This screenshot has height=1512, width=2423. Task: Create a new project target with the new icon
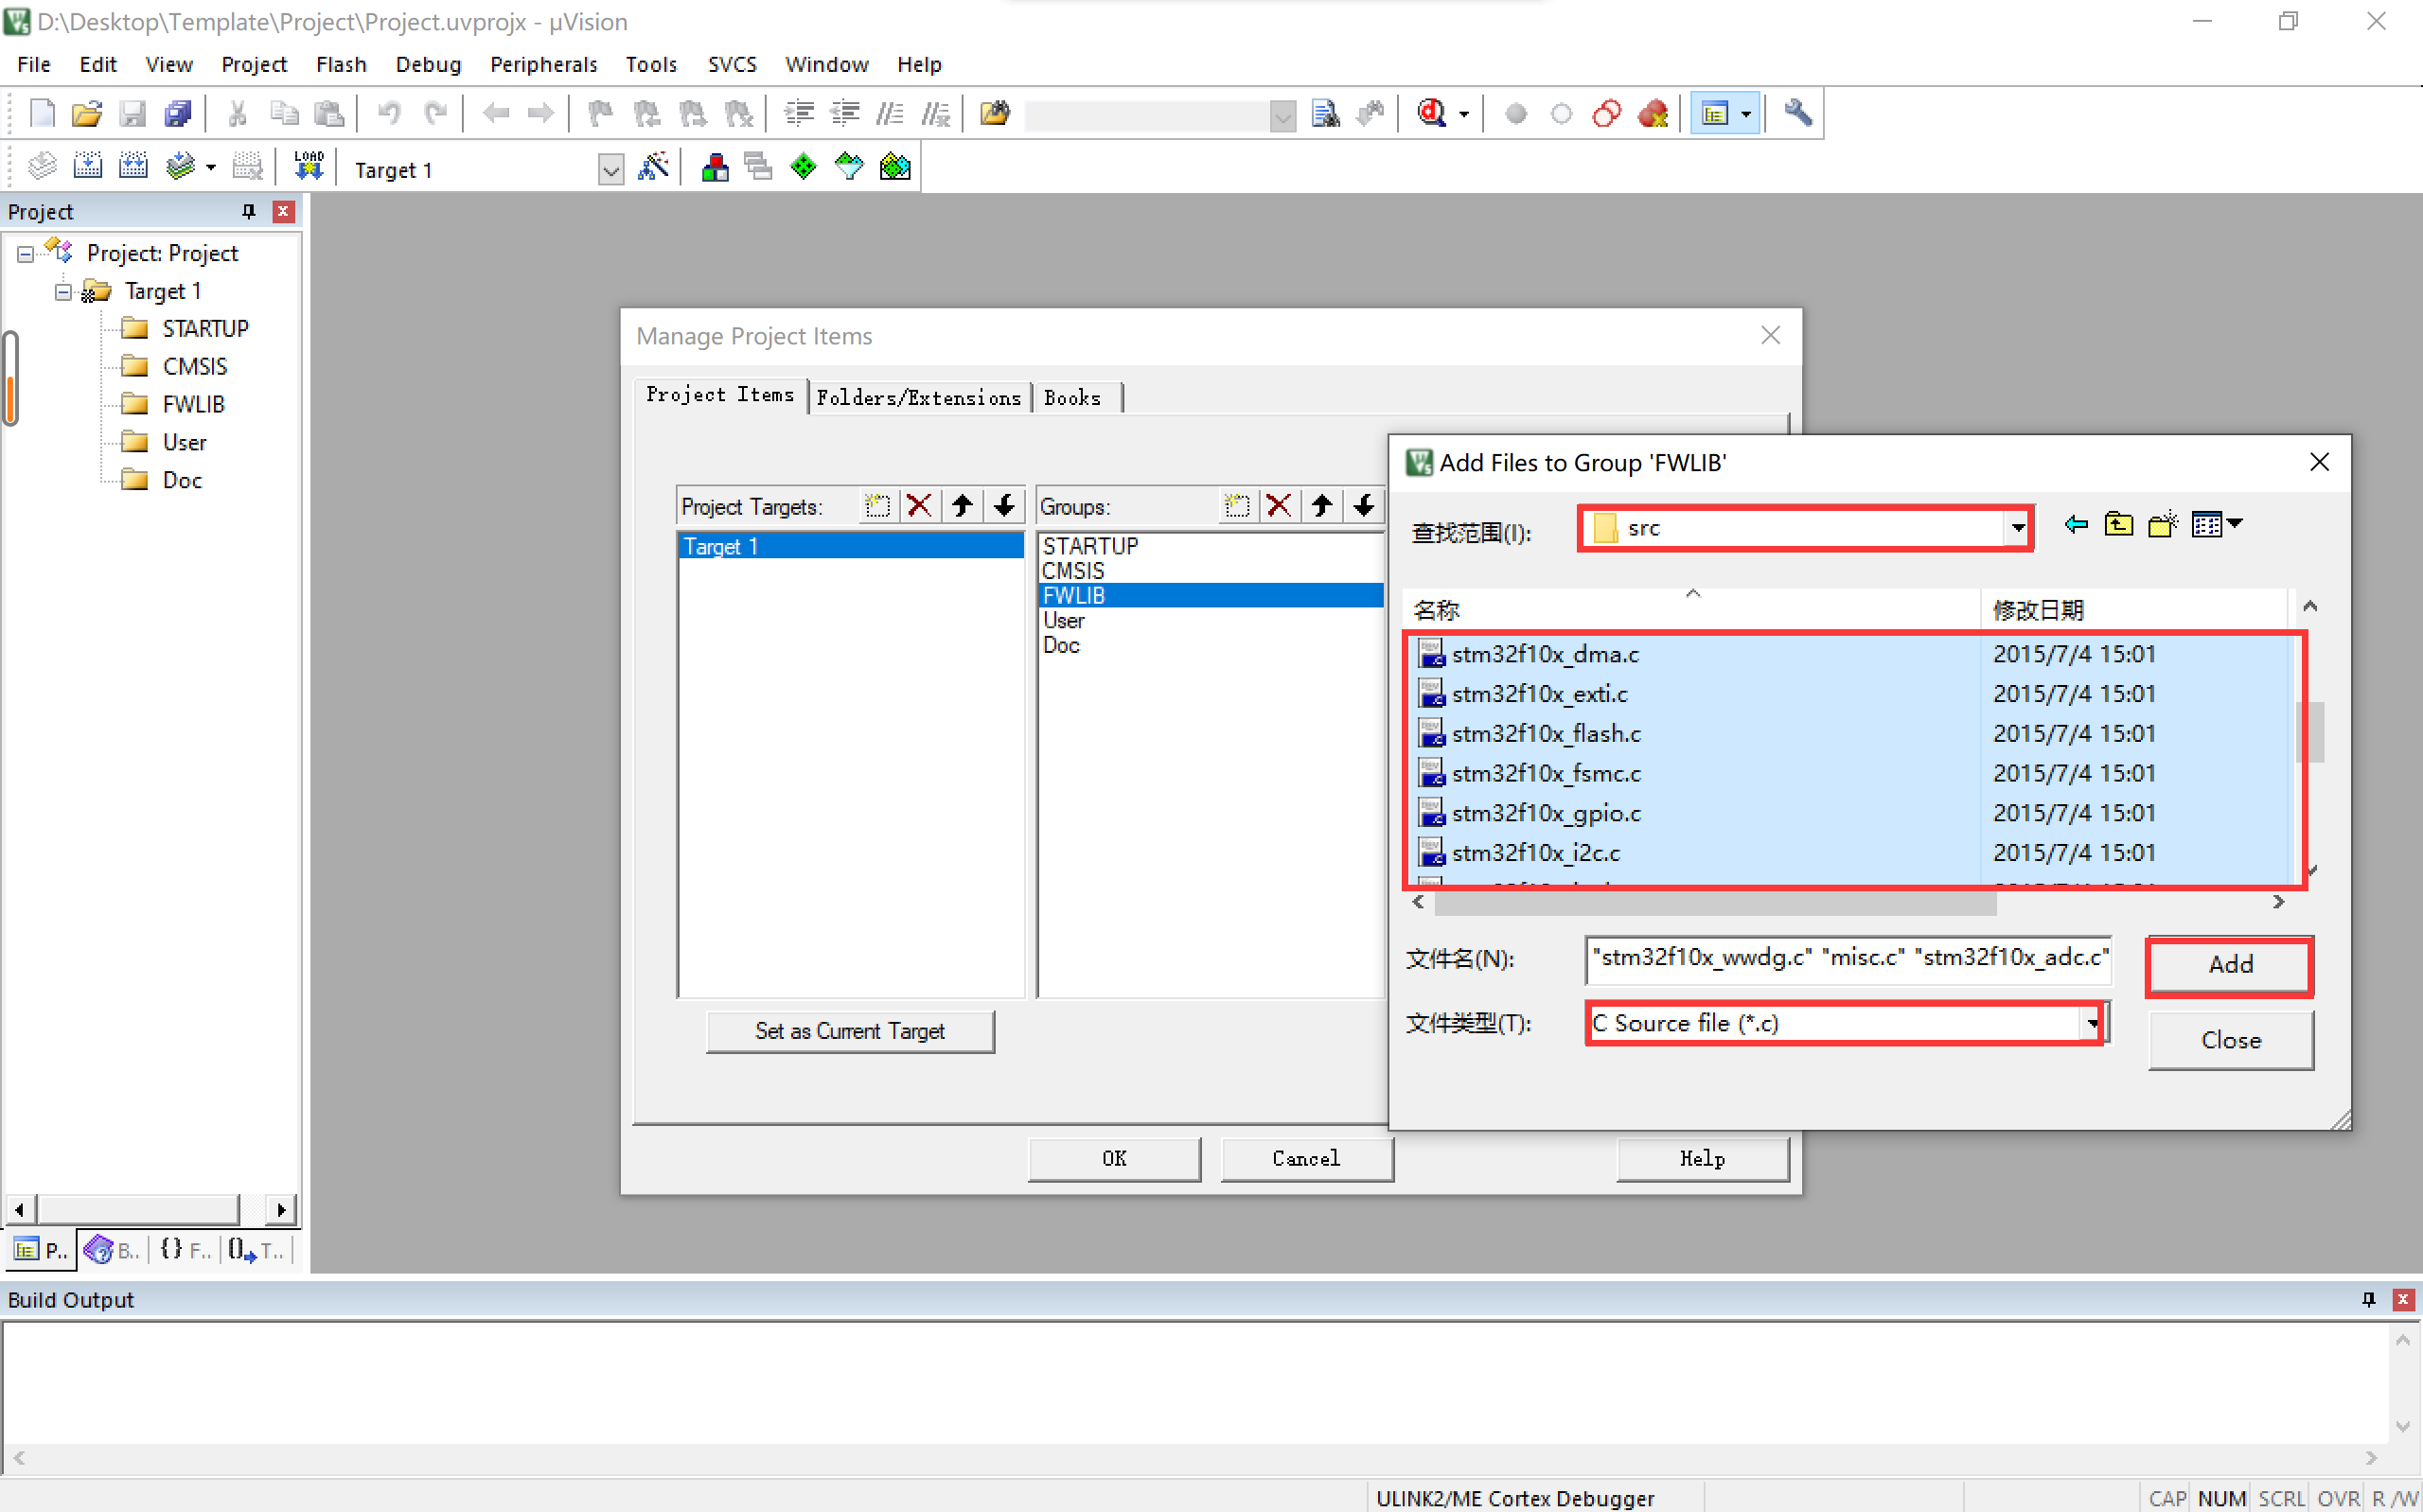[x=877, y=506]
